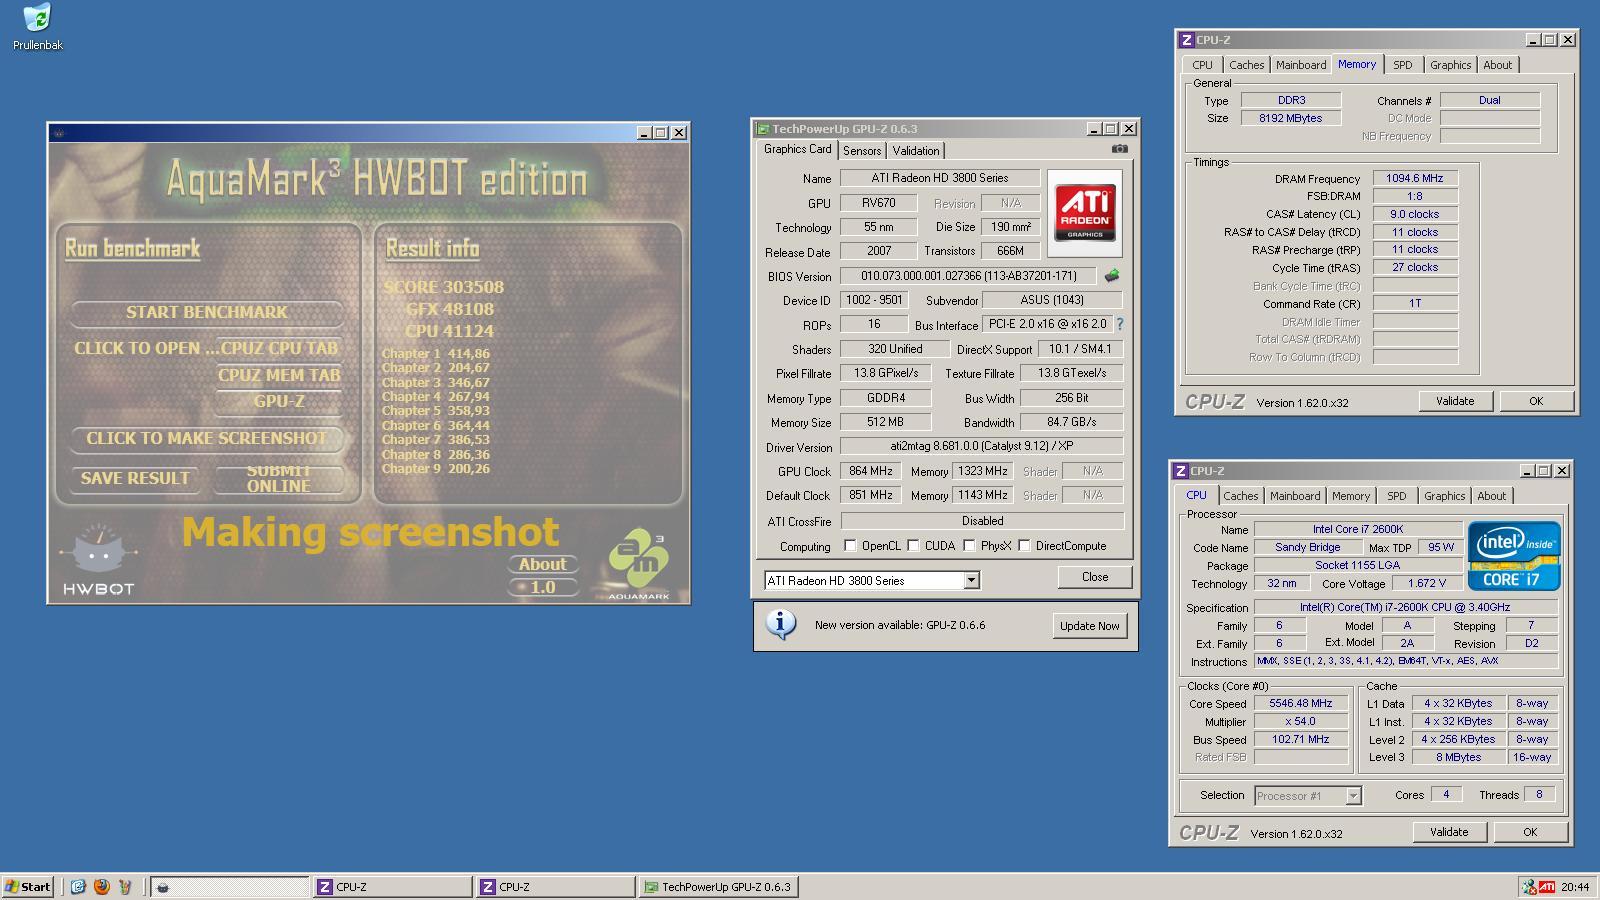Click the GPU-Z button in AquaMark
1600x900 pixels.
coord(279,401)
